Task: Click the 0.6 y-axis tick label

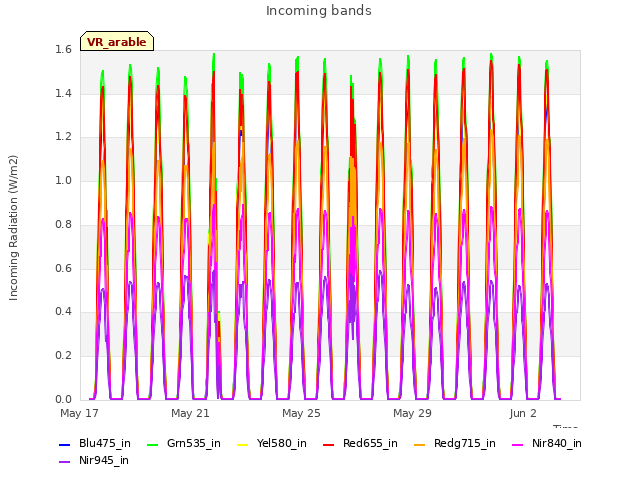Action: pyautogui.click(x=63, y=268)
